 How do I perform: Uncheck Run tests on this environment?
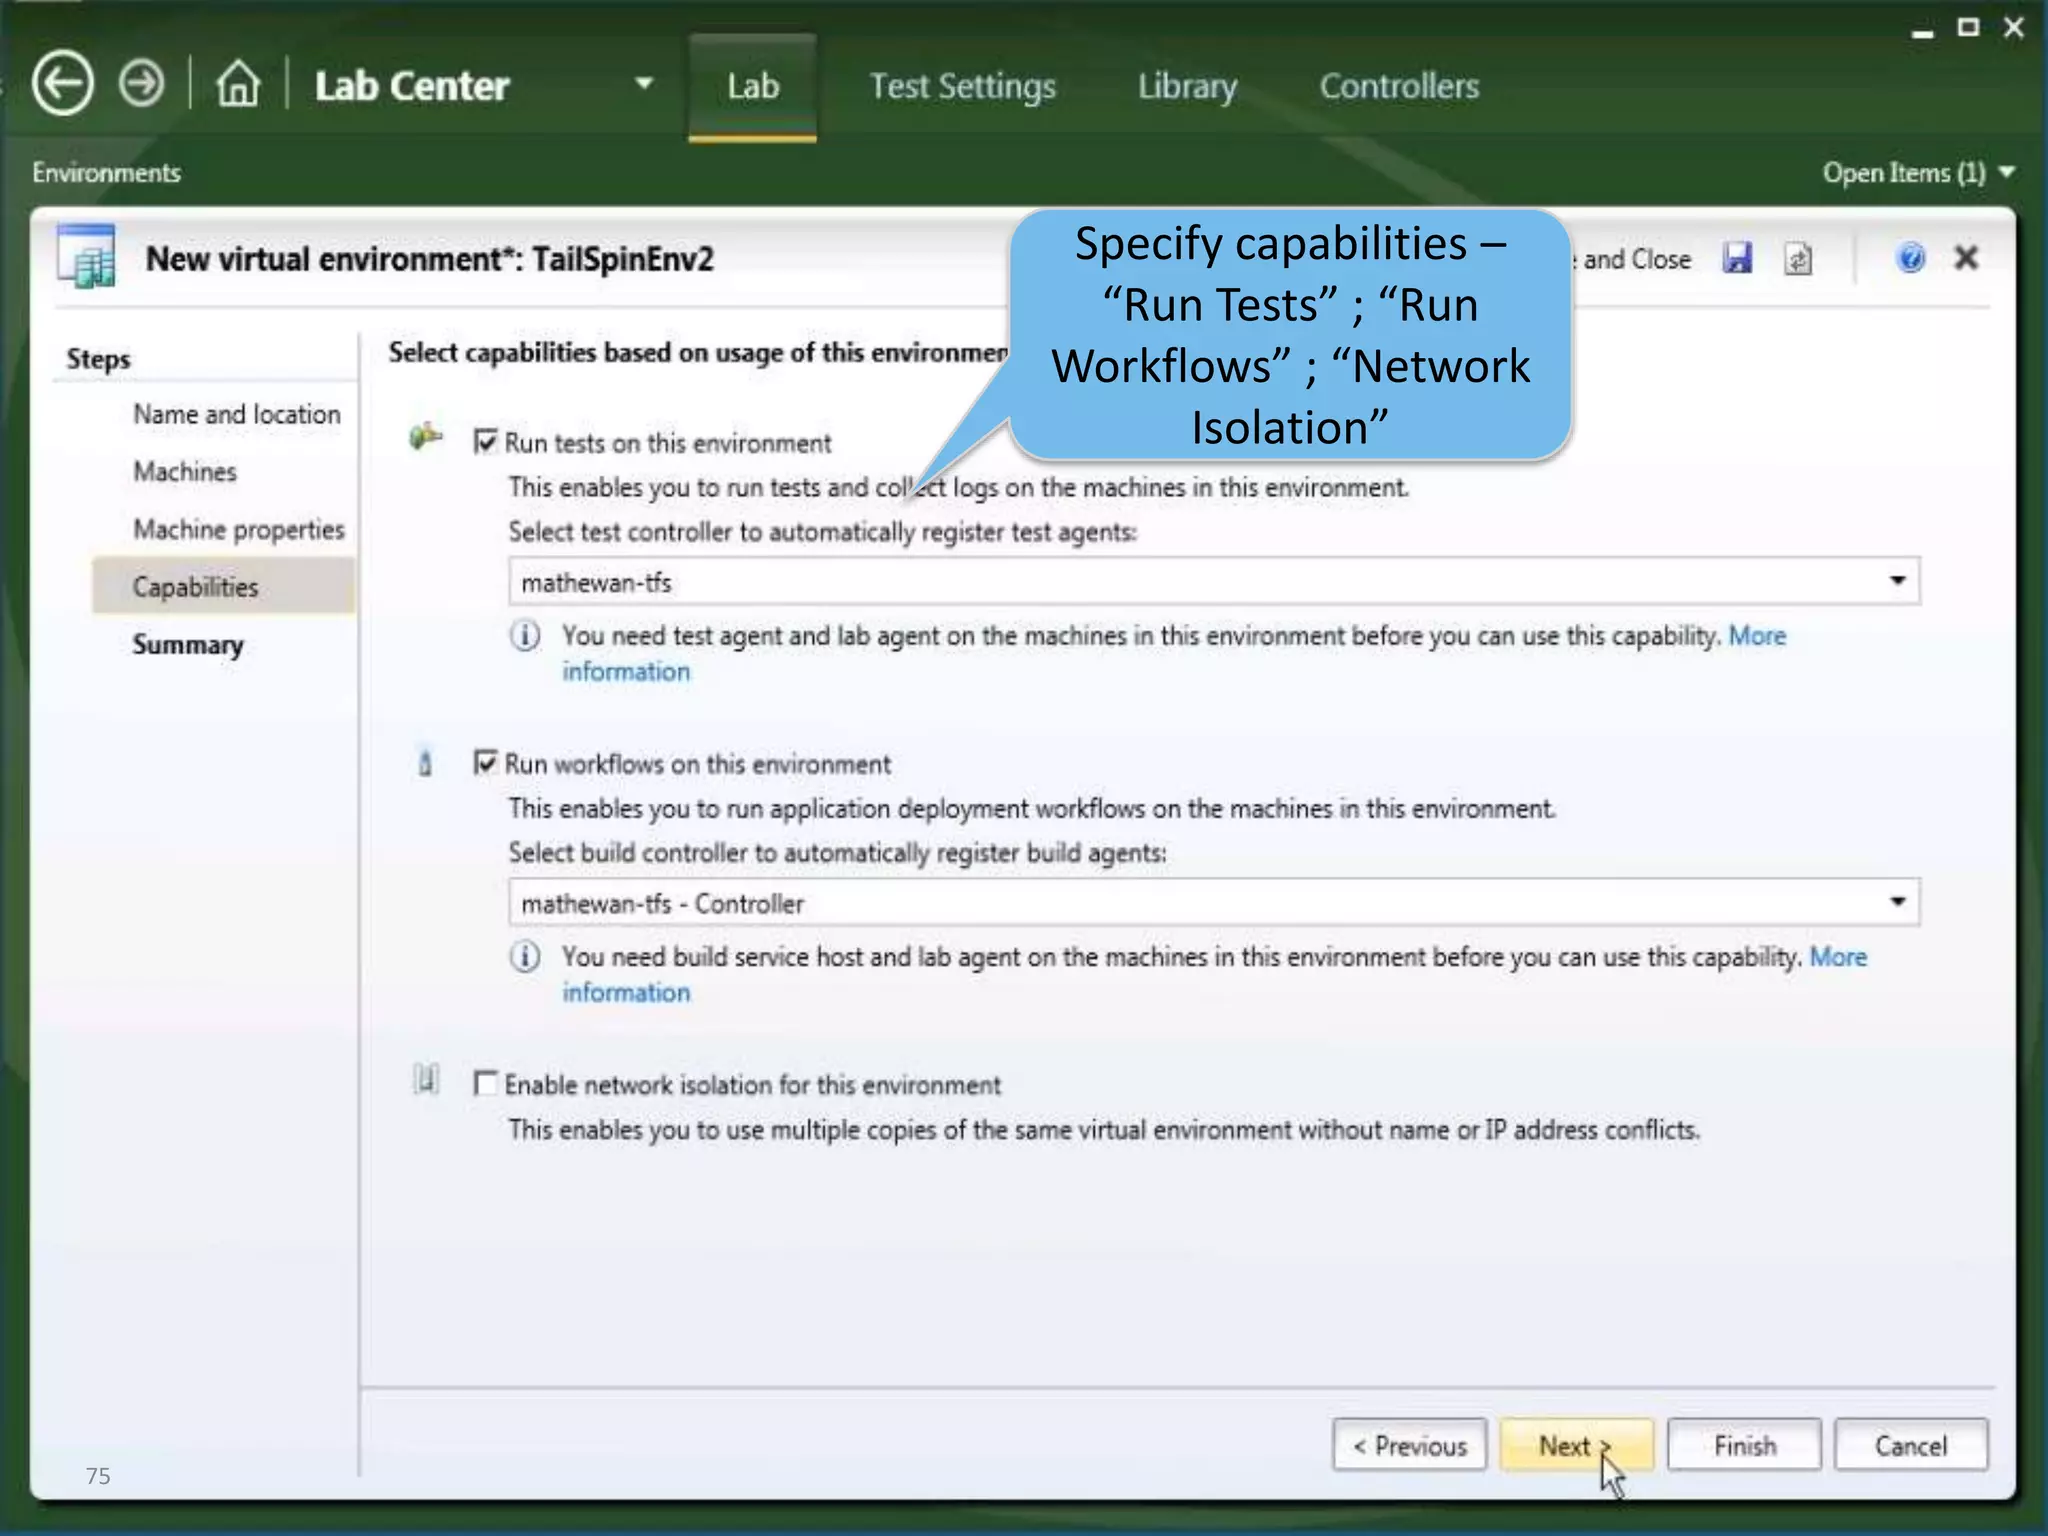tap(486, 442)
